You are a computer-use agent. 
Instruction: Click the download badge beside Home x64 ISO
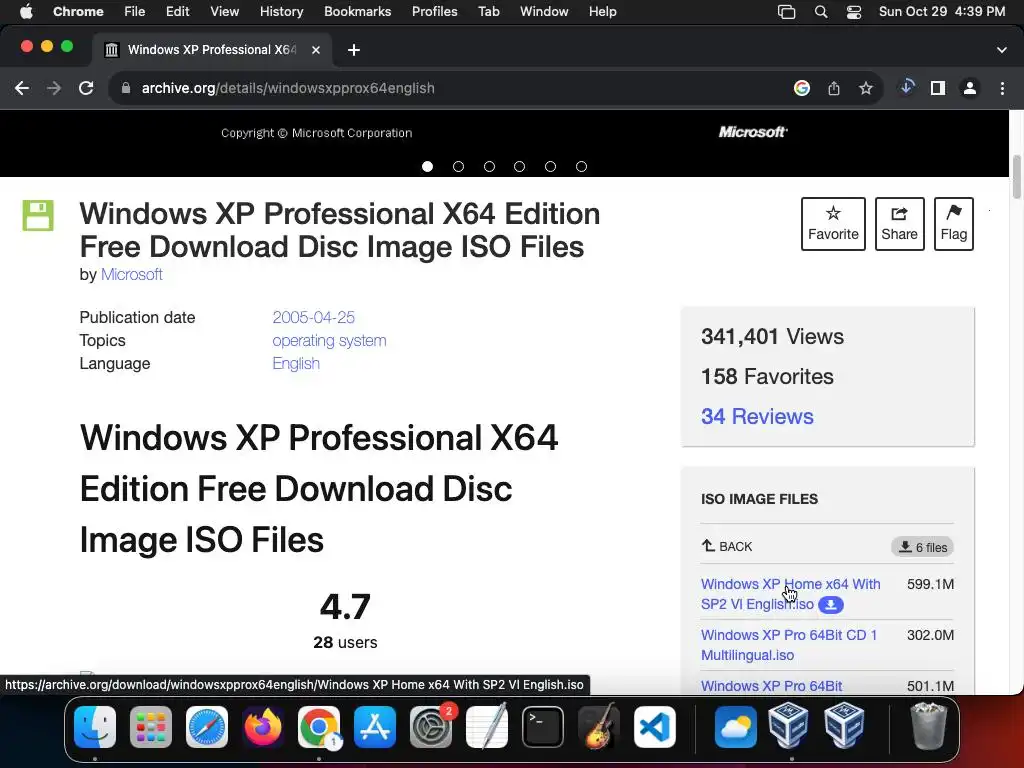tap(831, 605)
